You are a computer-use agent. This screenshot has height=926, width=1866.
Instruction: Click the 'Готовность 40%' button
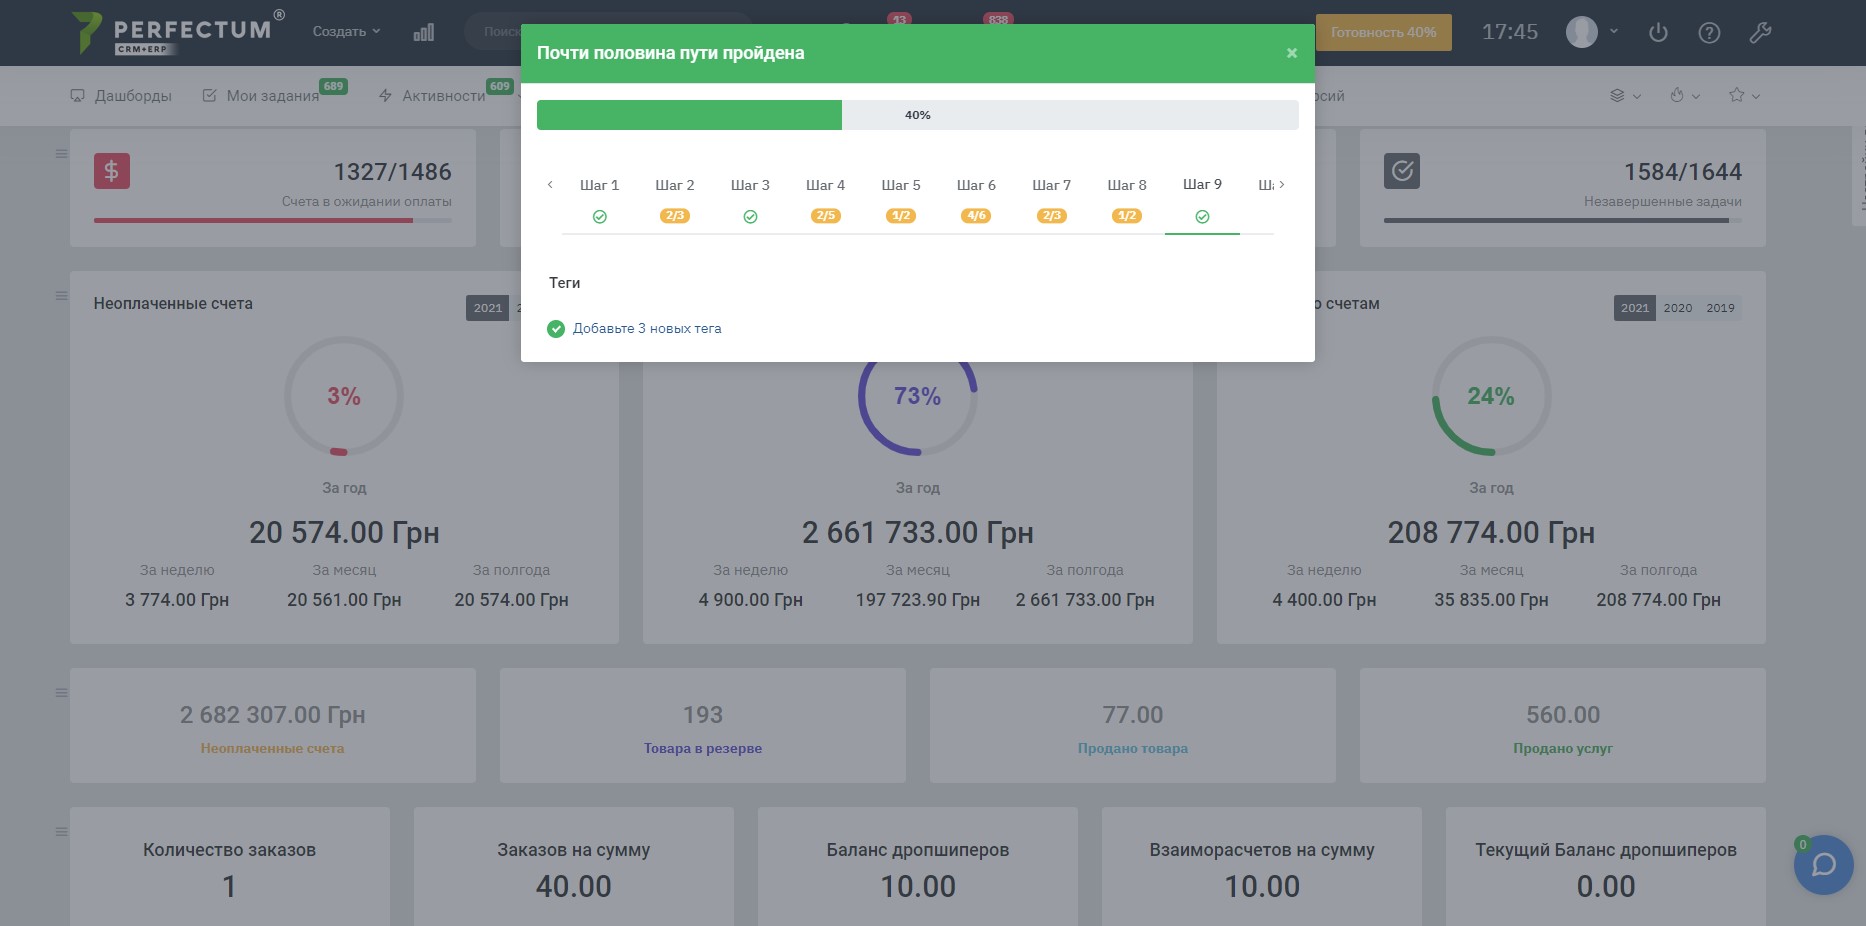(x=1383, y=32)
